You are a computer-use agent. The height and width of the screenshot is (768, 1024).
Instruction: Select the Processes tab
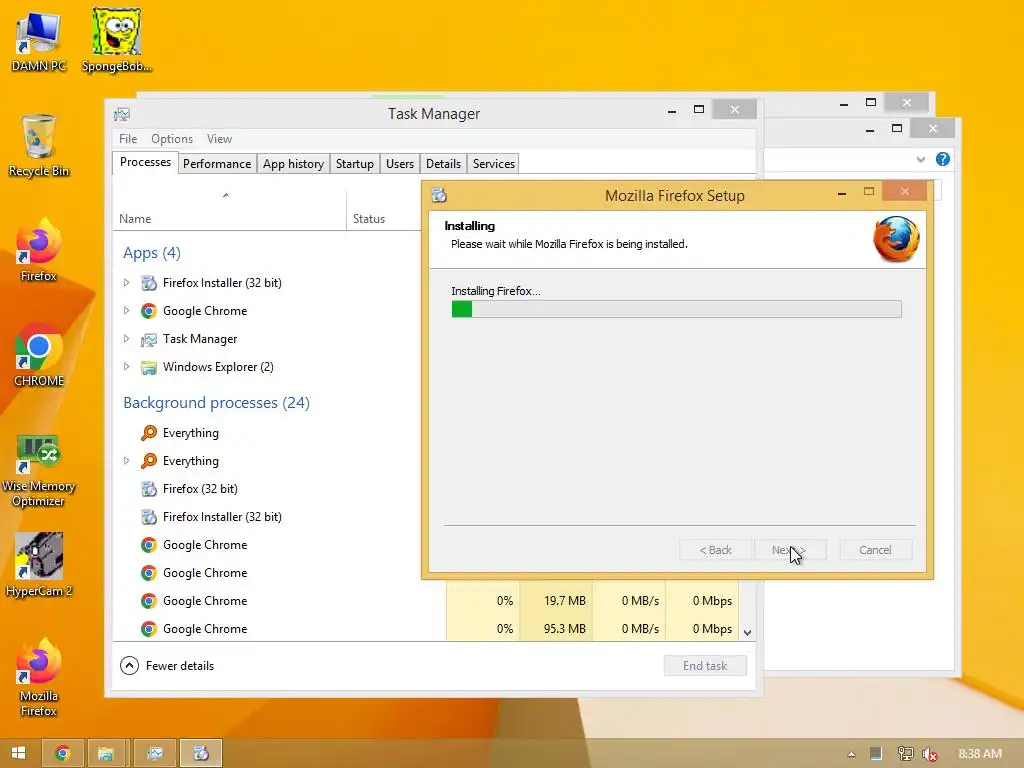(145, 162)
